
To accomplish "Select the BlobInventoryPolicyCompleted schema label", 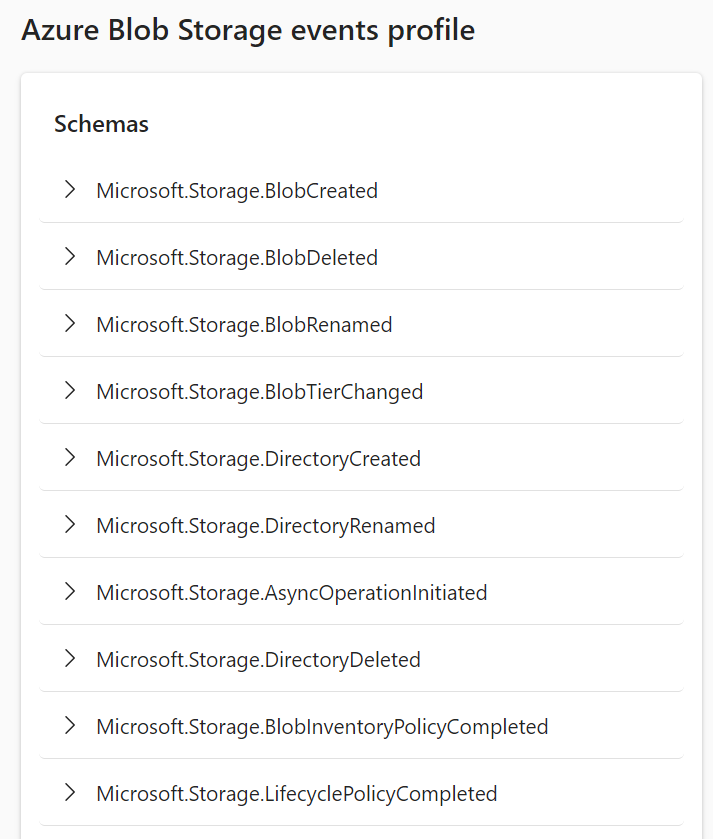I will 321,726.
